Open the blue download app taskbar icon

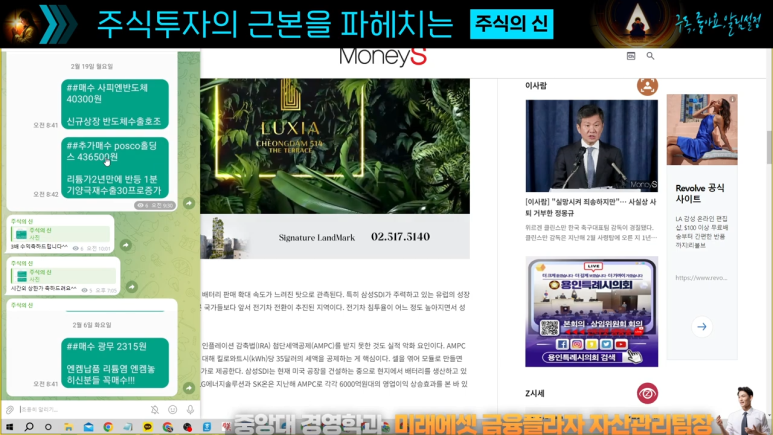[207, 427]
